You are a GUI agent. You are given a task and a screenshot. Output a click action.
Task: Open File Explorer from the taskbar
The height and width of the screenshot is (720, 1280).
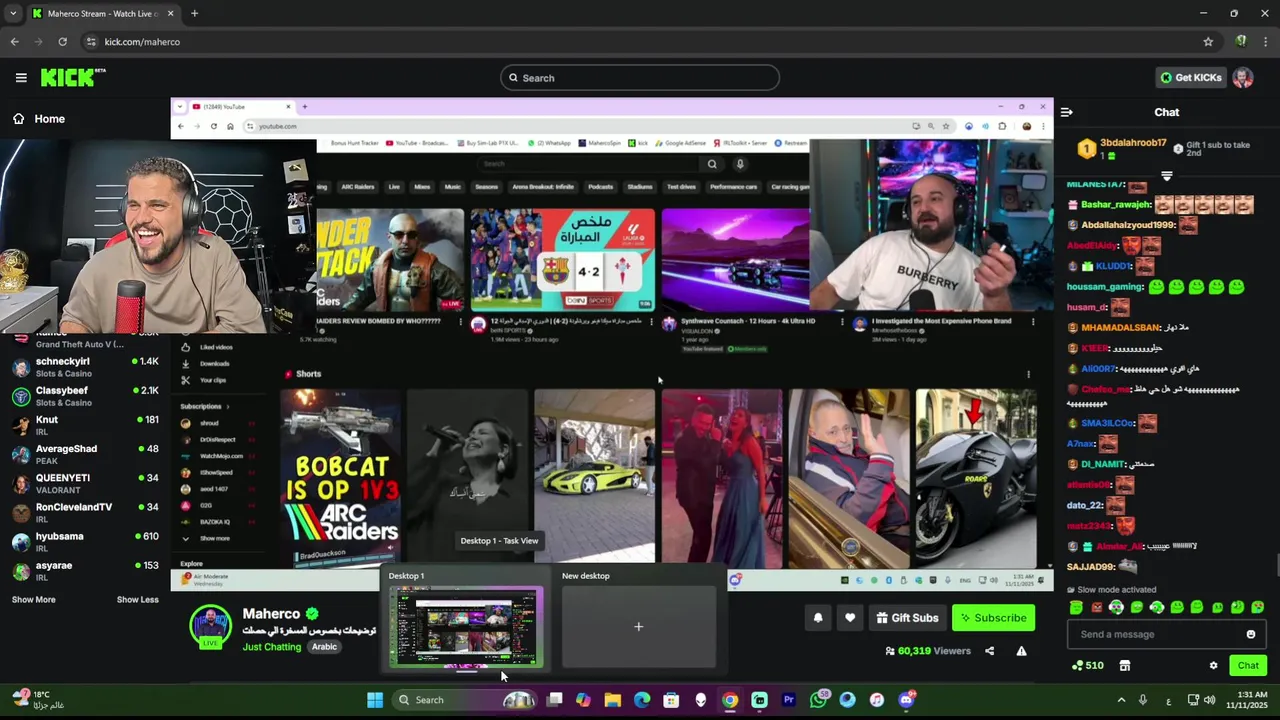(x=612, y=700)
